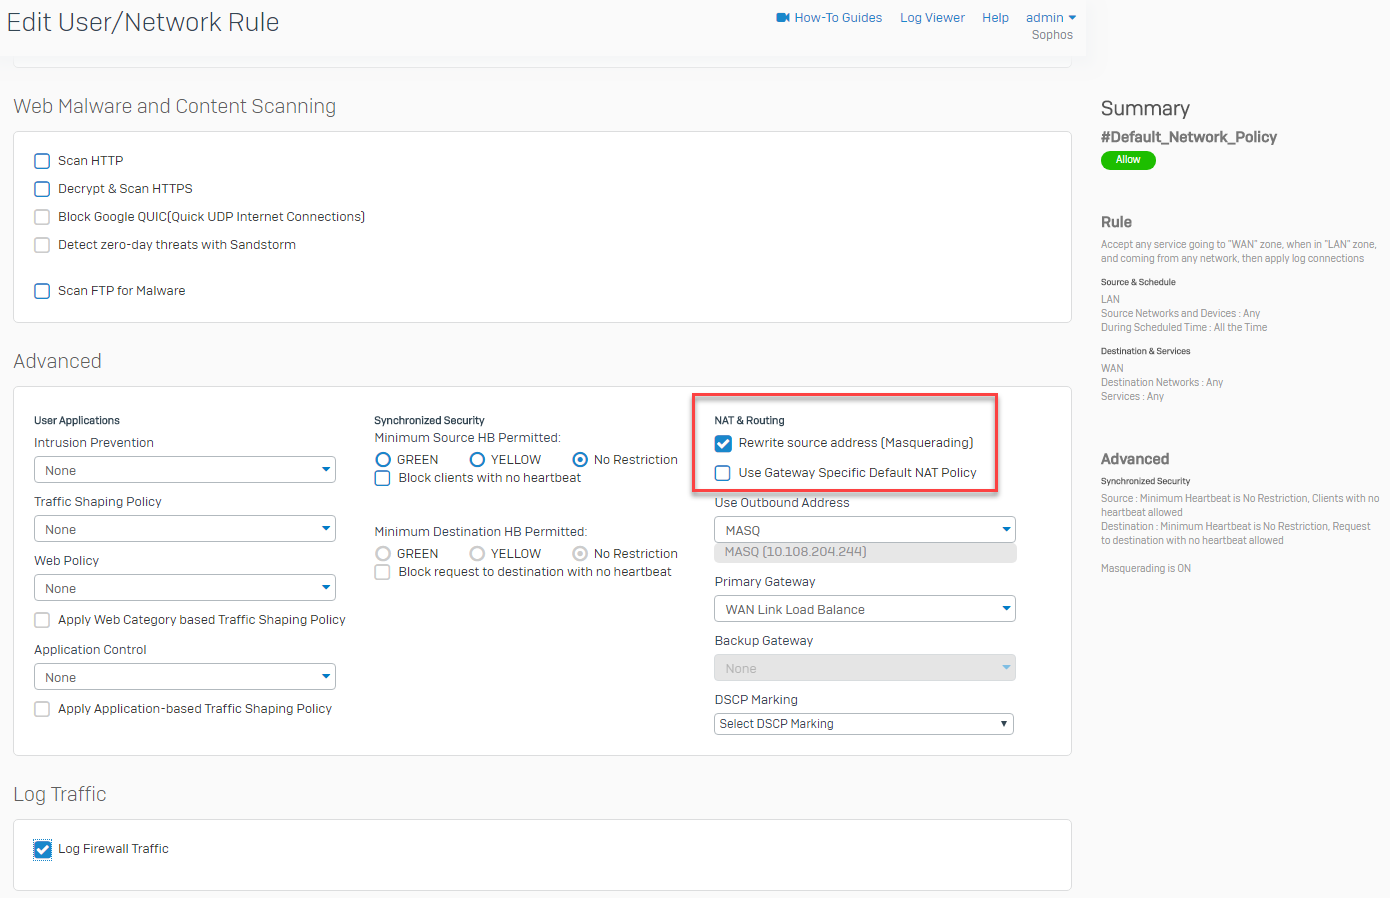The image size is (1390, 898).
Task: Open the admin user dropdown menu
Action: coord(1050,18)
